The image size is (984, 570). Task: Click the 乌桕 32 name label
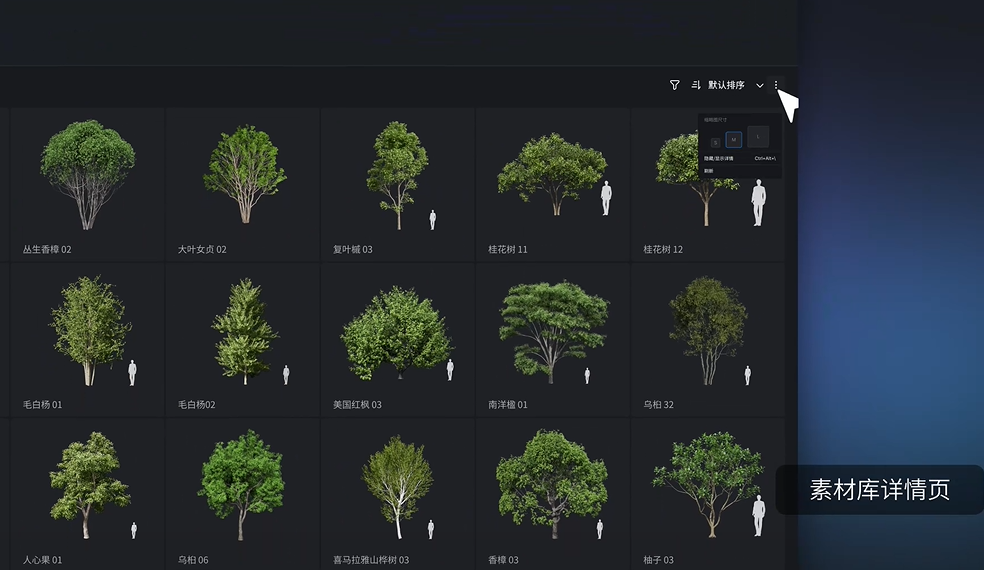(658, 404)
